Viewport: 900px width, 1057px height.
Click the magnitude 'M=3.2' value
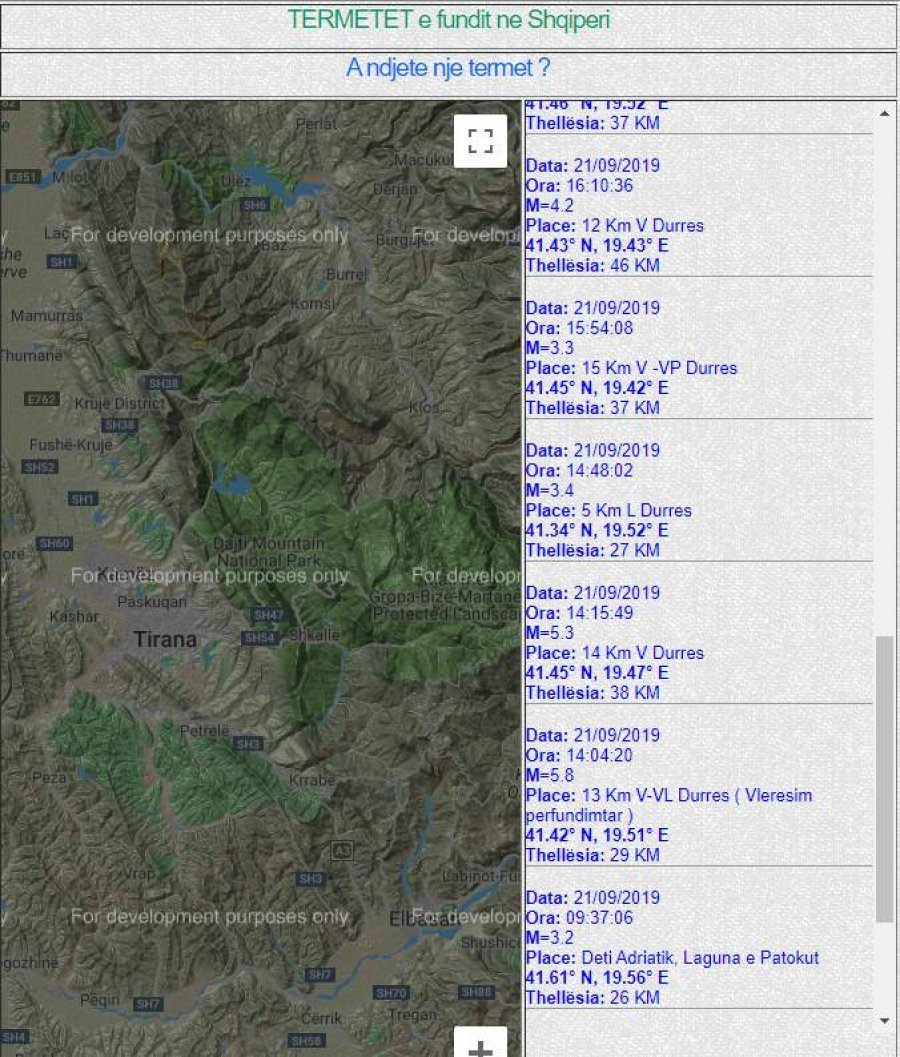coord(549,937)
